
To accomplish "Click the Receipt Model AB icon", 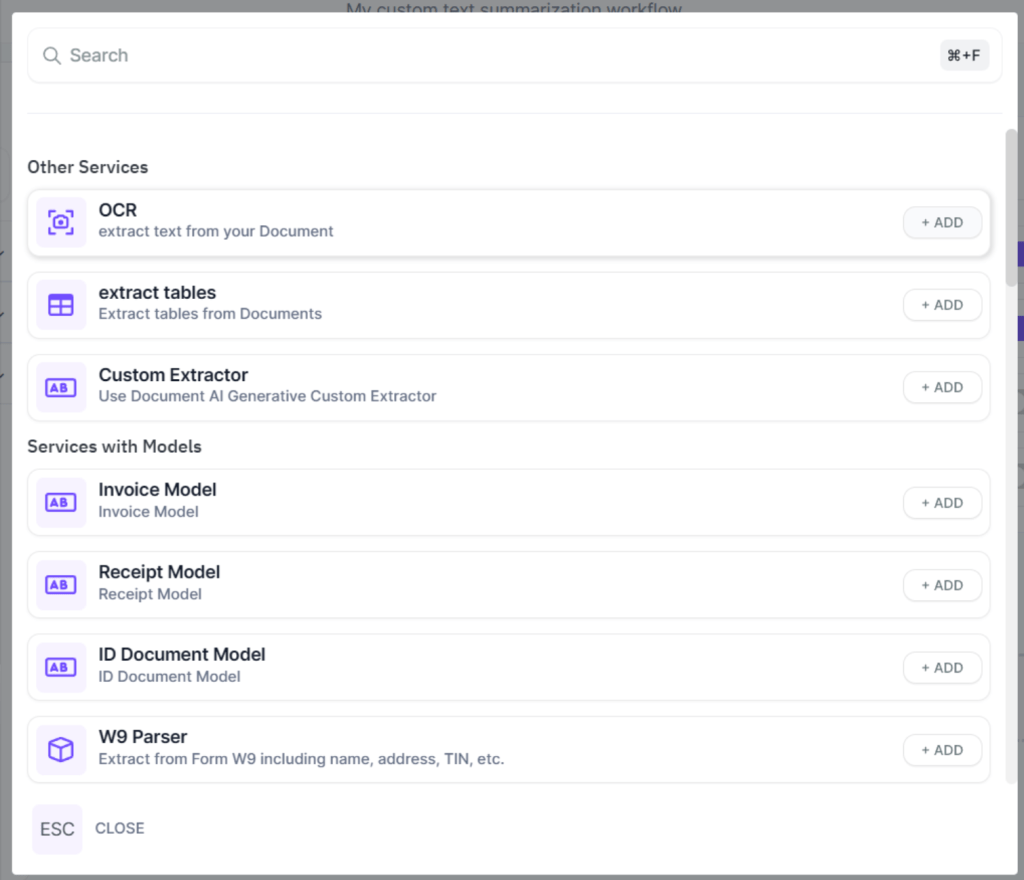I will tap(60, 585).
